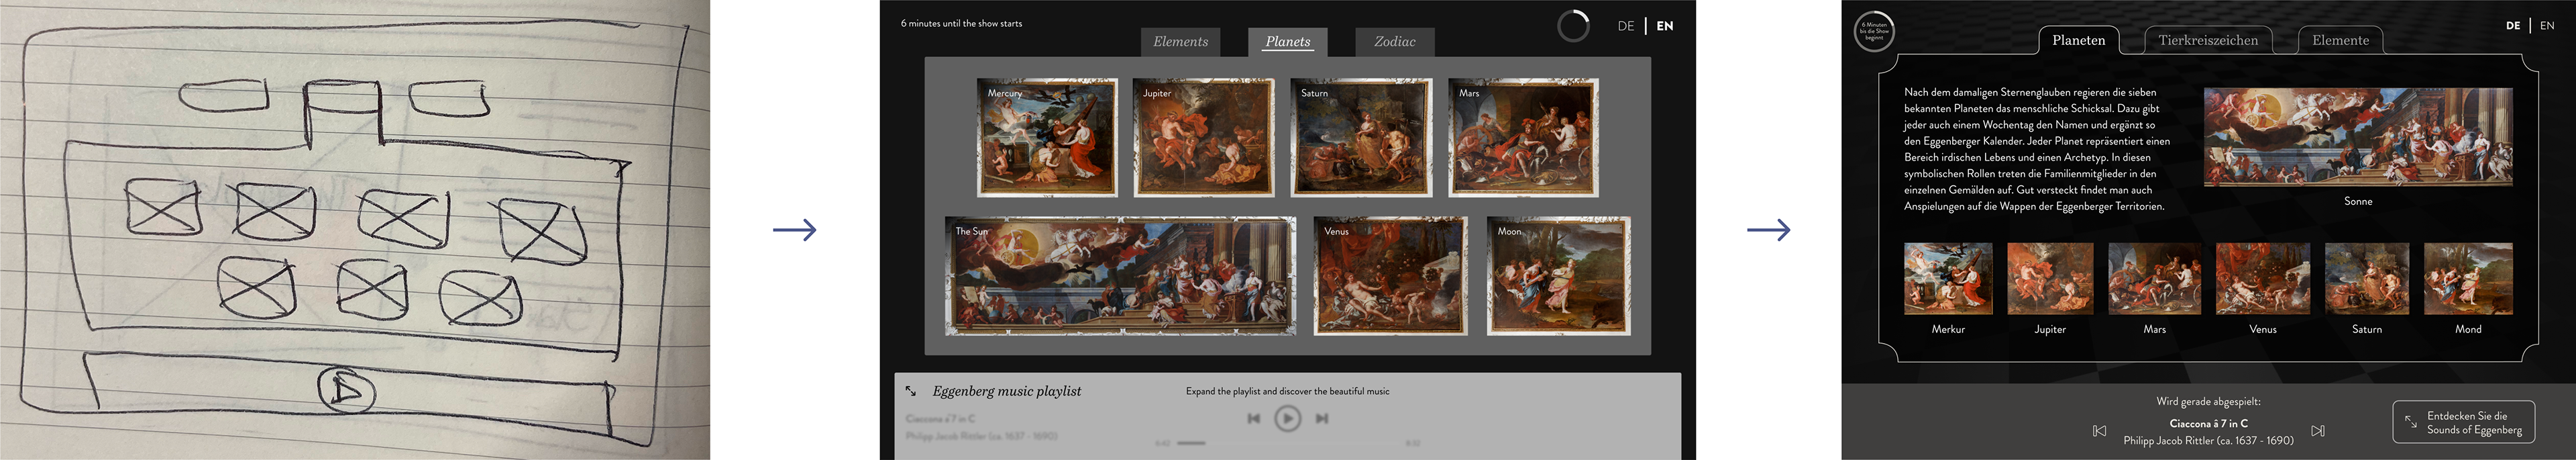Open the Mercury painting

1047,137
